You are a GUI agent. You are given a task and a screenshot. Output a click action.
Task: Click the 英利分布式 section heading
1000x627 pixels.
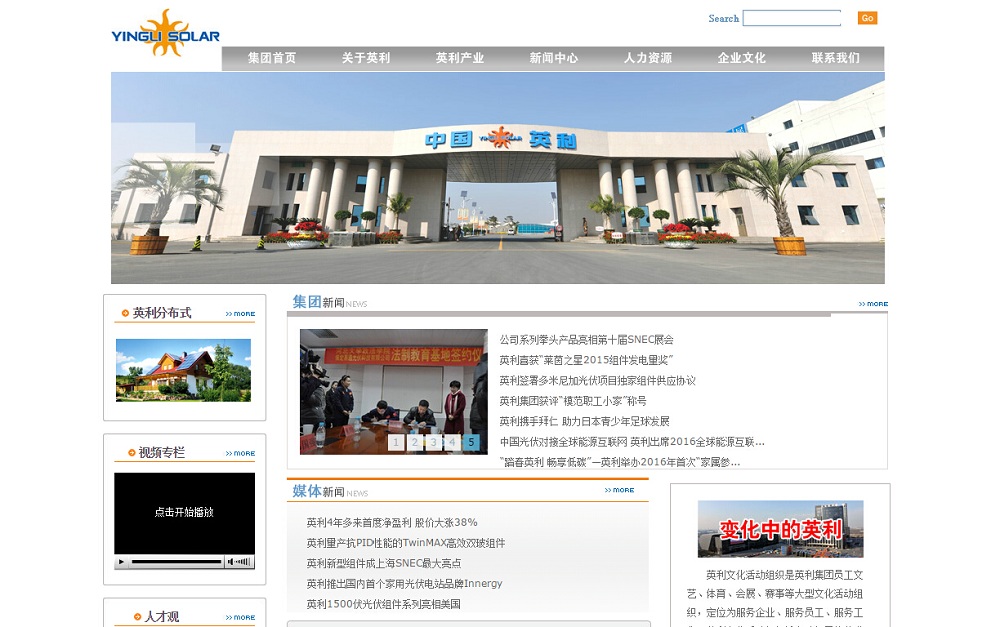(x=161, y=313)
